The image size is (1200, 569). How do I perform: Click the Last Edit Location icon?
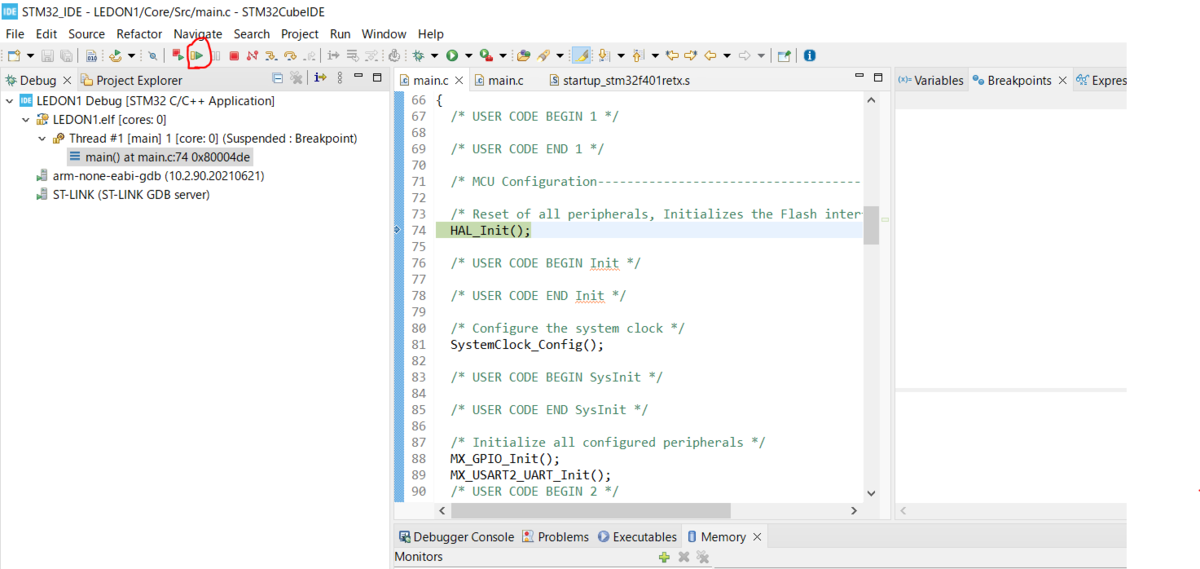[x=672, y=55]
